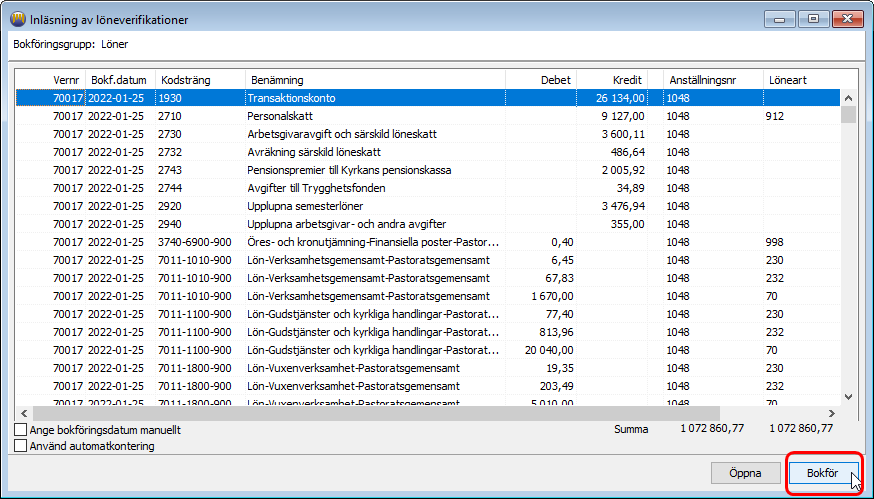
Task: Click kredit amount 34,89
Action: pyautogui.click(x=631, y=188)
